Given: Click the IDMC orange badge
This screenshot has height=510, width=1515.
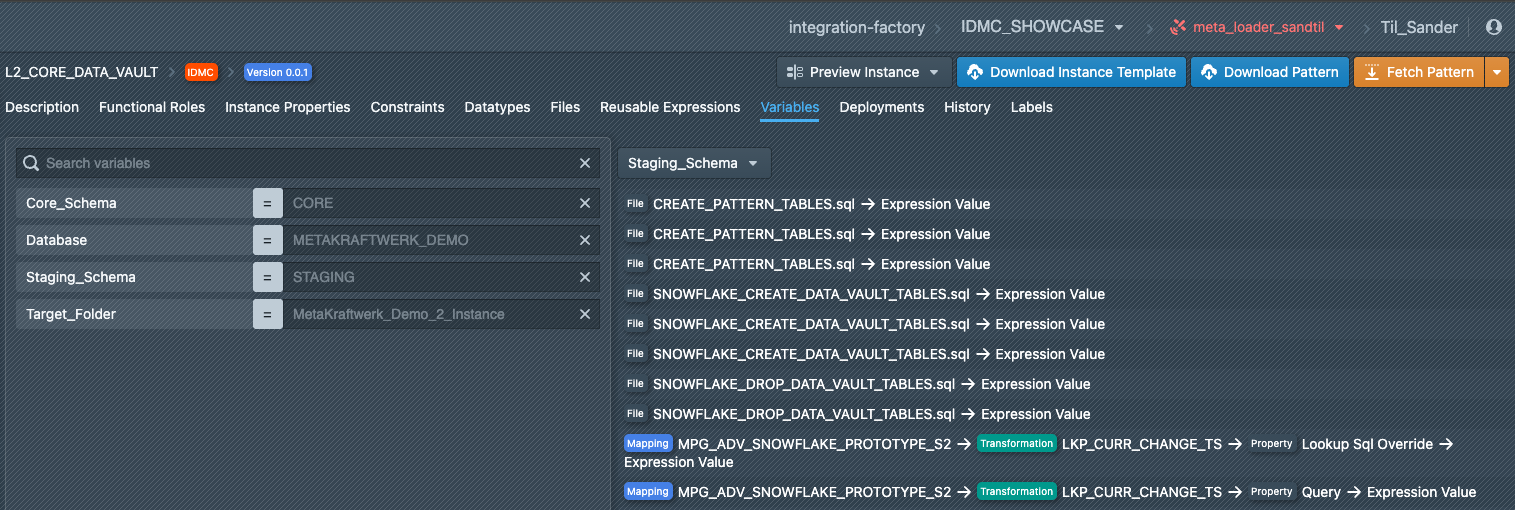Looking at the screenshot, I should coord(201,72).
